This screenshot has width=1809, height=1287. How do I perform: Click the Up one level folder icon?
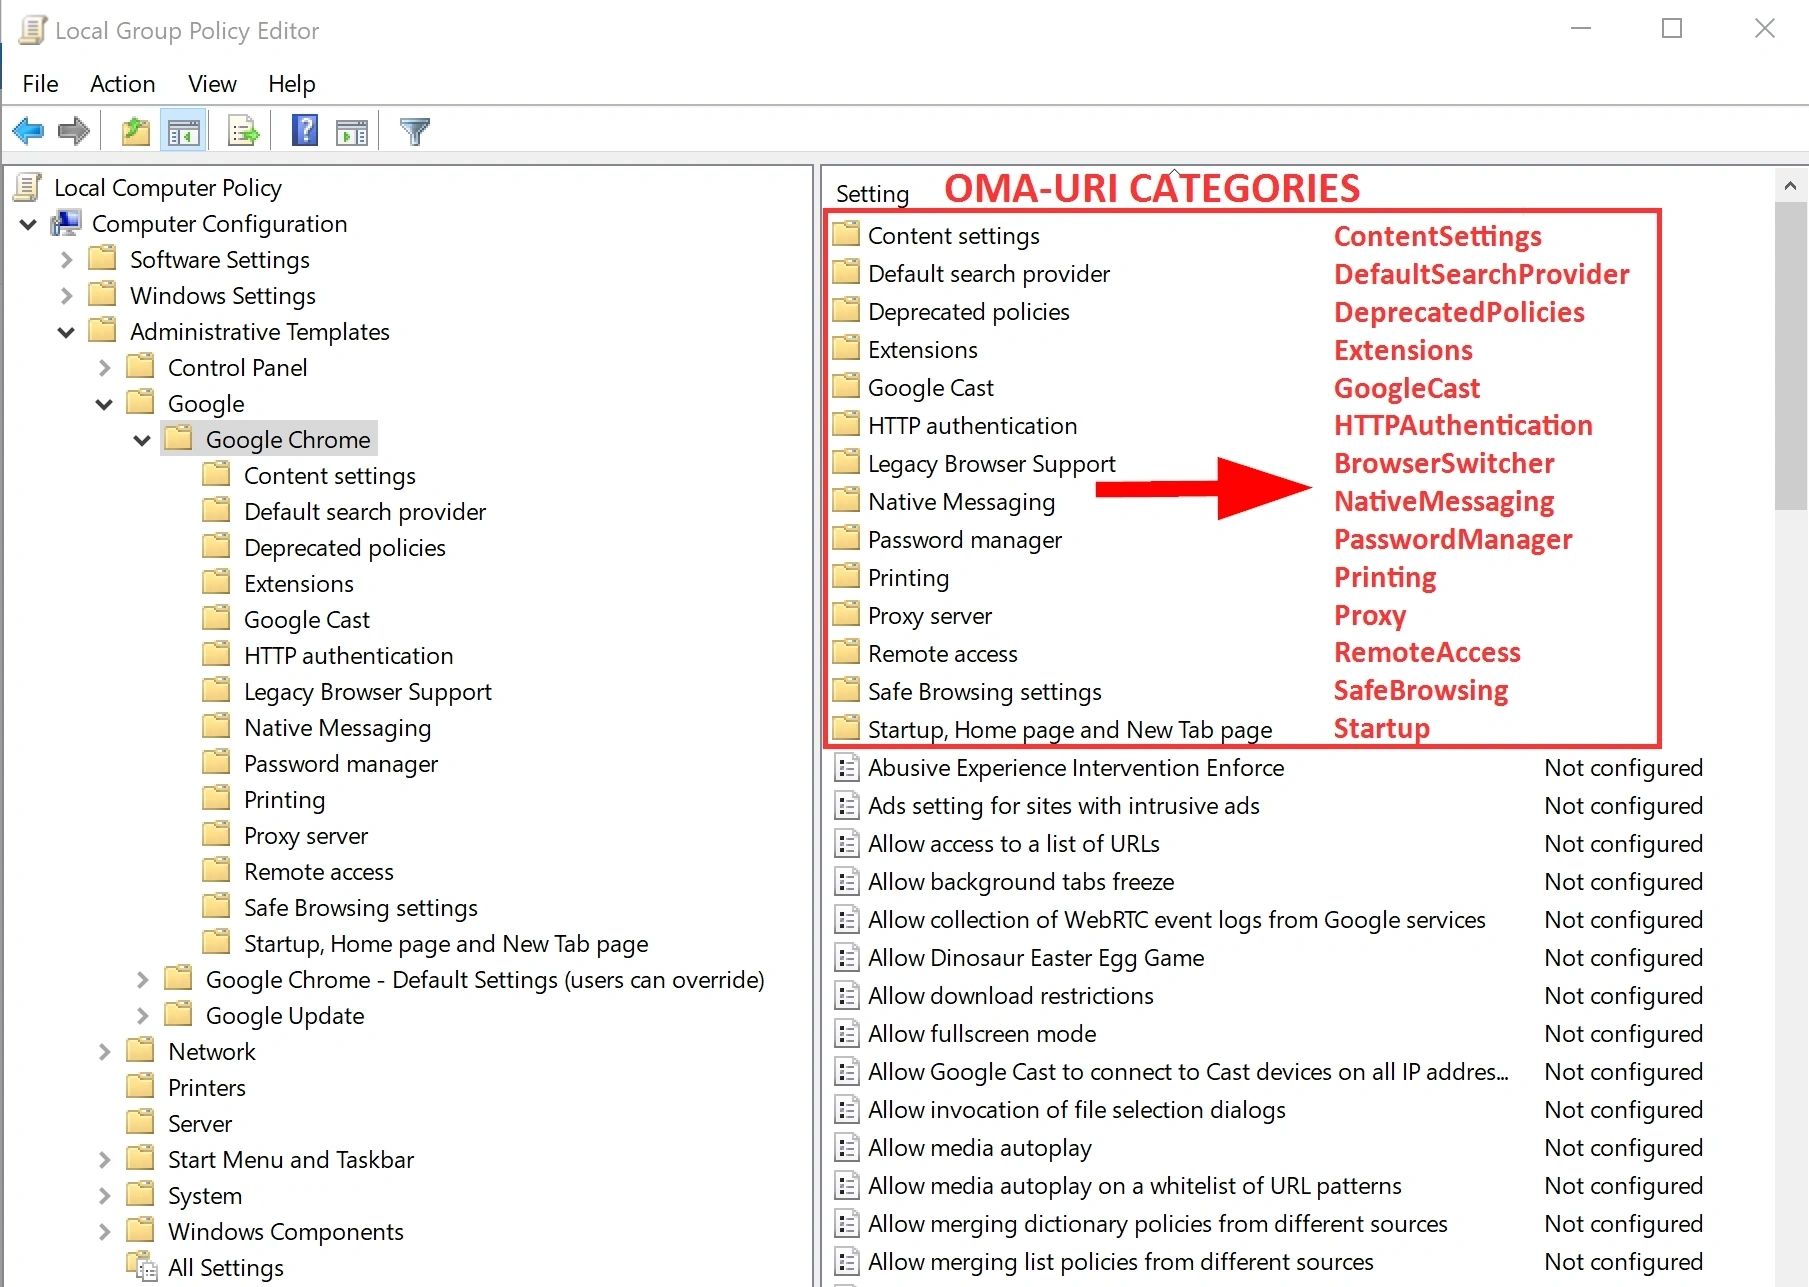(135, 131)
